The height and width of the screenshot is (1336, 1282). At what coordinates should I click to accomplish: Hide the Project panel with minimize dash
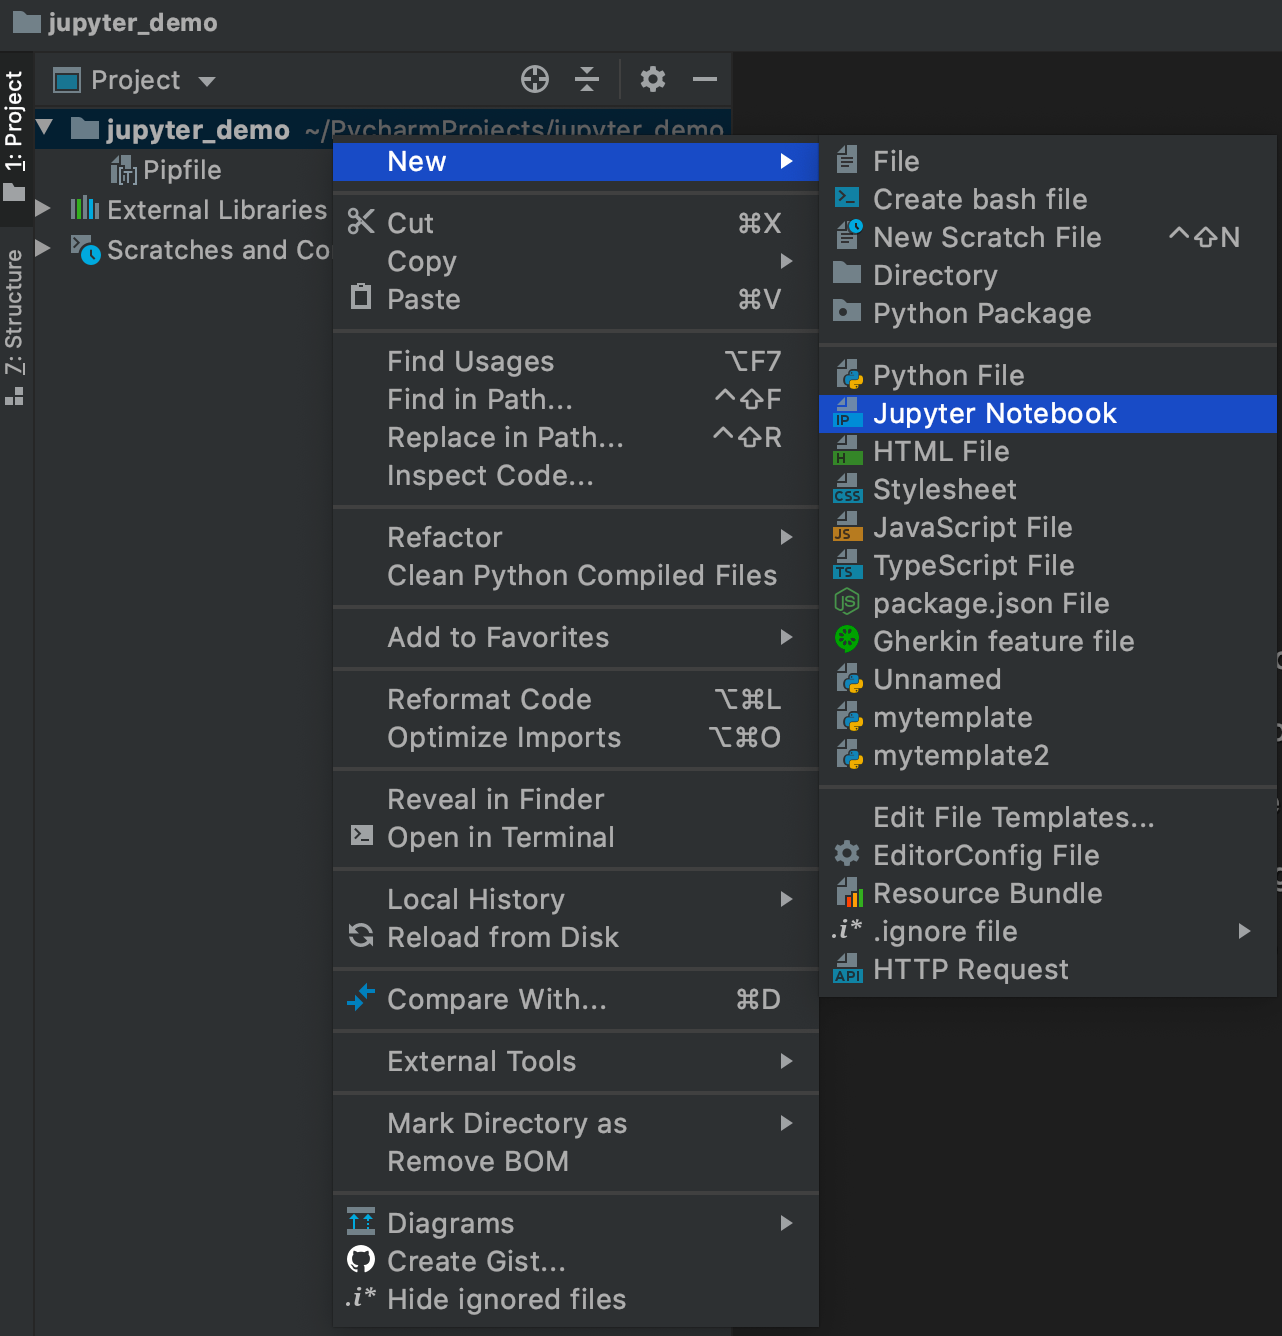coord(705,79)
